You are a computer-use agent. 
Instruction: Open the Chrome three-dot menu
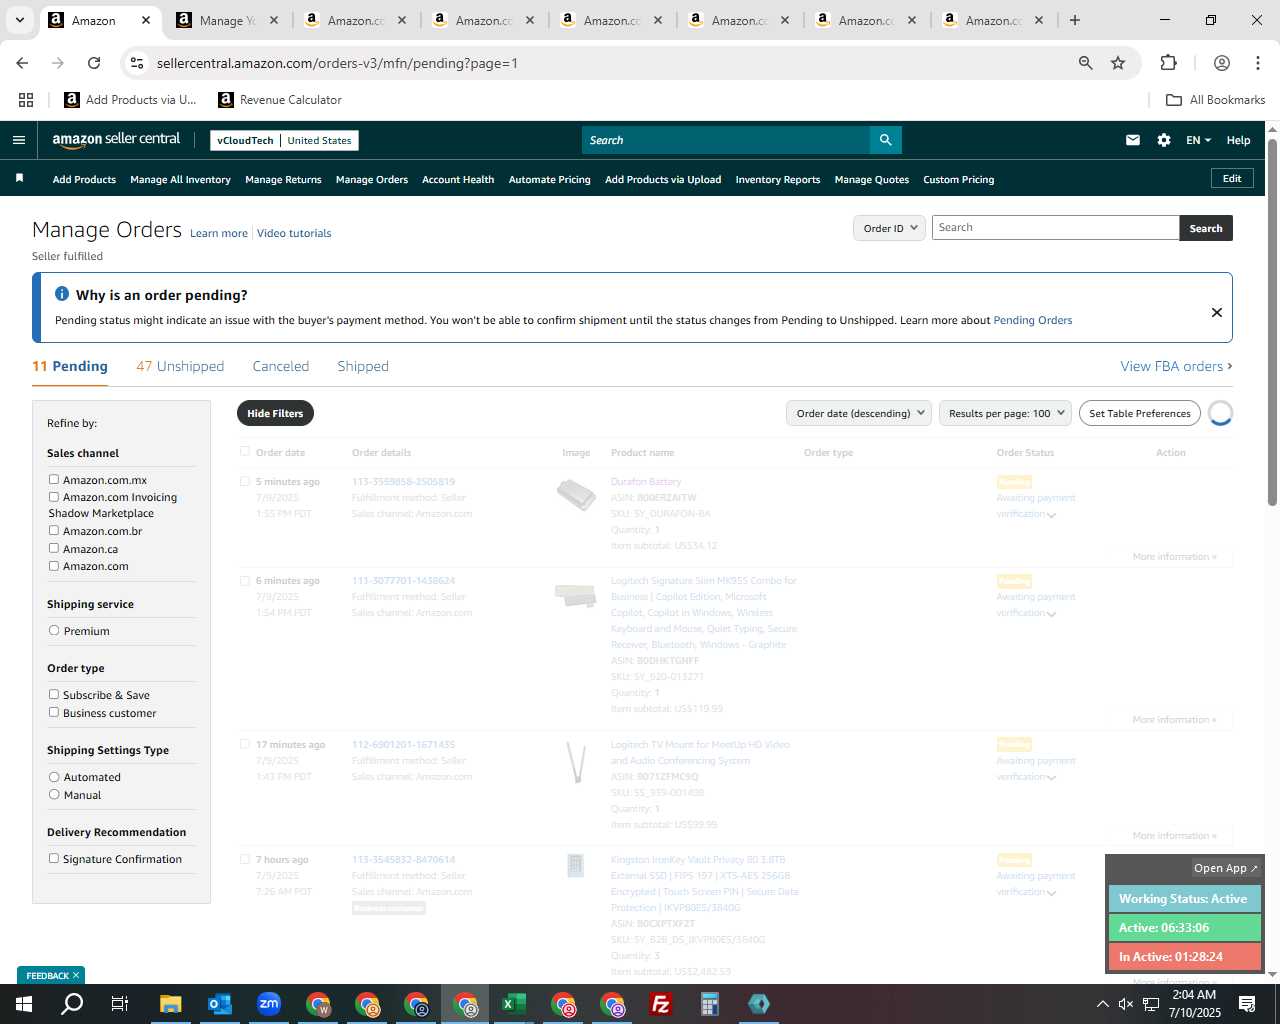pyautogui.click(x=1258, y=63)
